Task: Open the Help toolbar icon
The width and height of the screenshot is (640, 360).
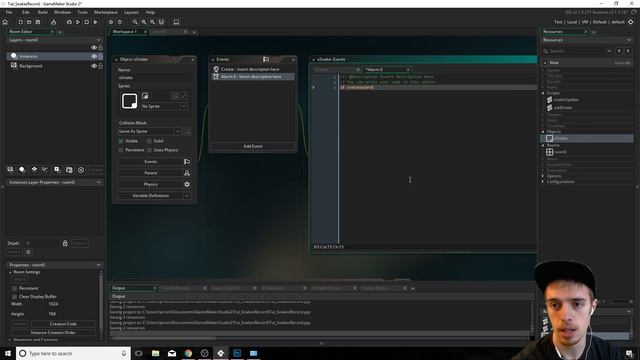Action: pos(120,22)
